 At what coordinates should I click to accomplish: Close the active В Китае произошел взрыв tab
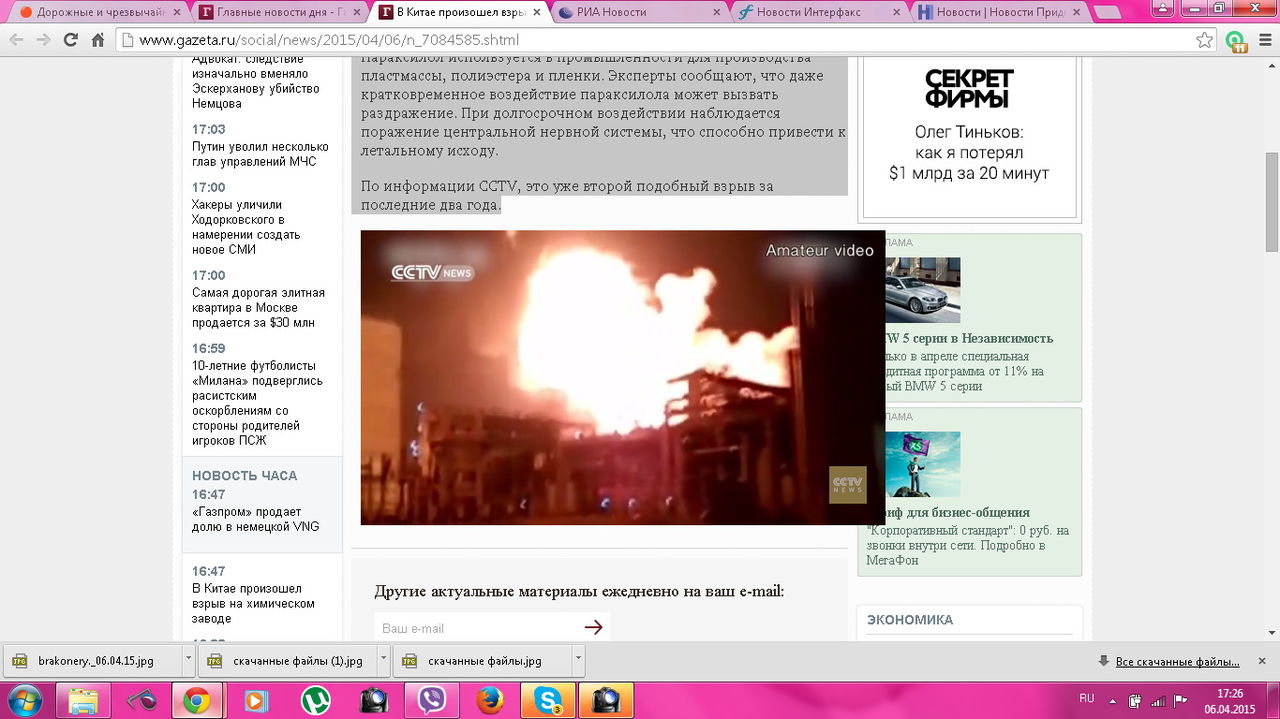536,13
